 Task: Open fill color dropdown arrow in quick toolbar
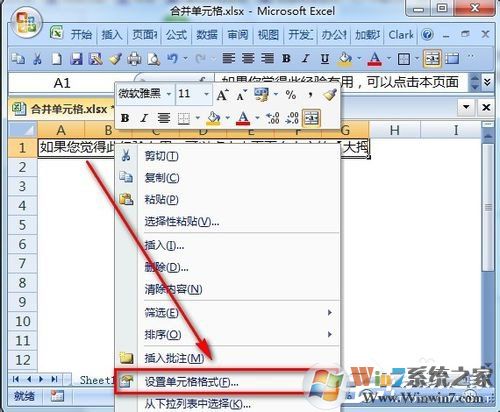point(359,59)
